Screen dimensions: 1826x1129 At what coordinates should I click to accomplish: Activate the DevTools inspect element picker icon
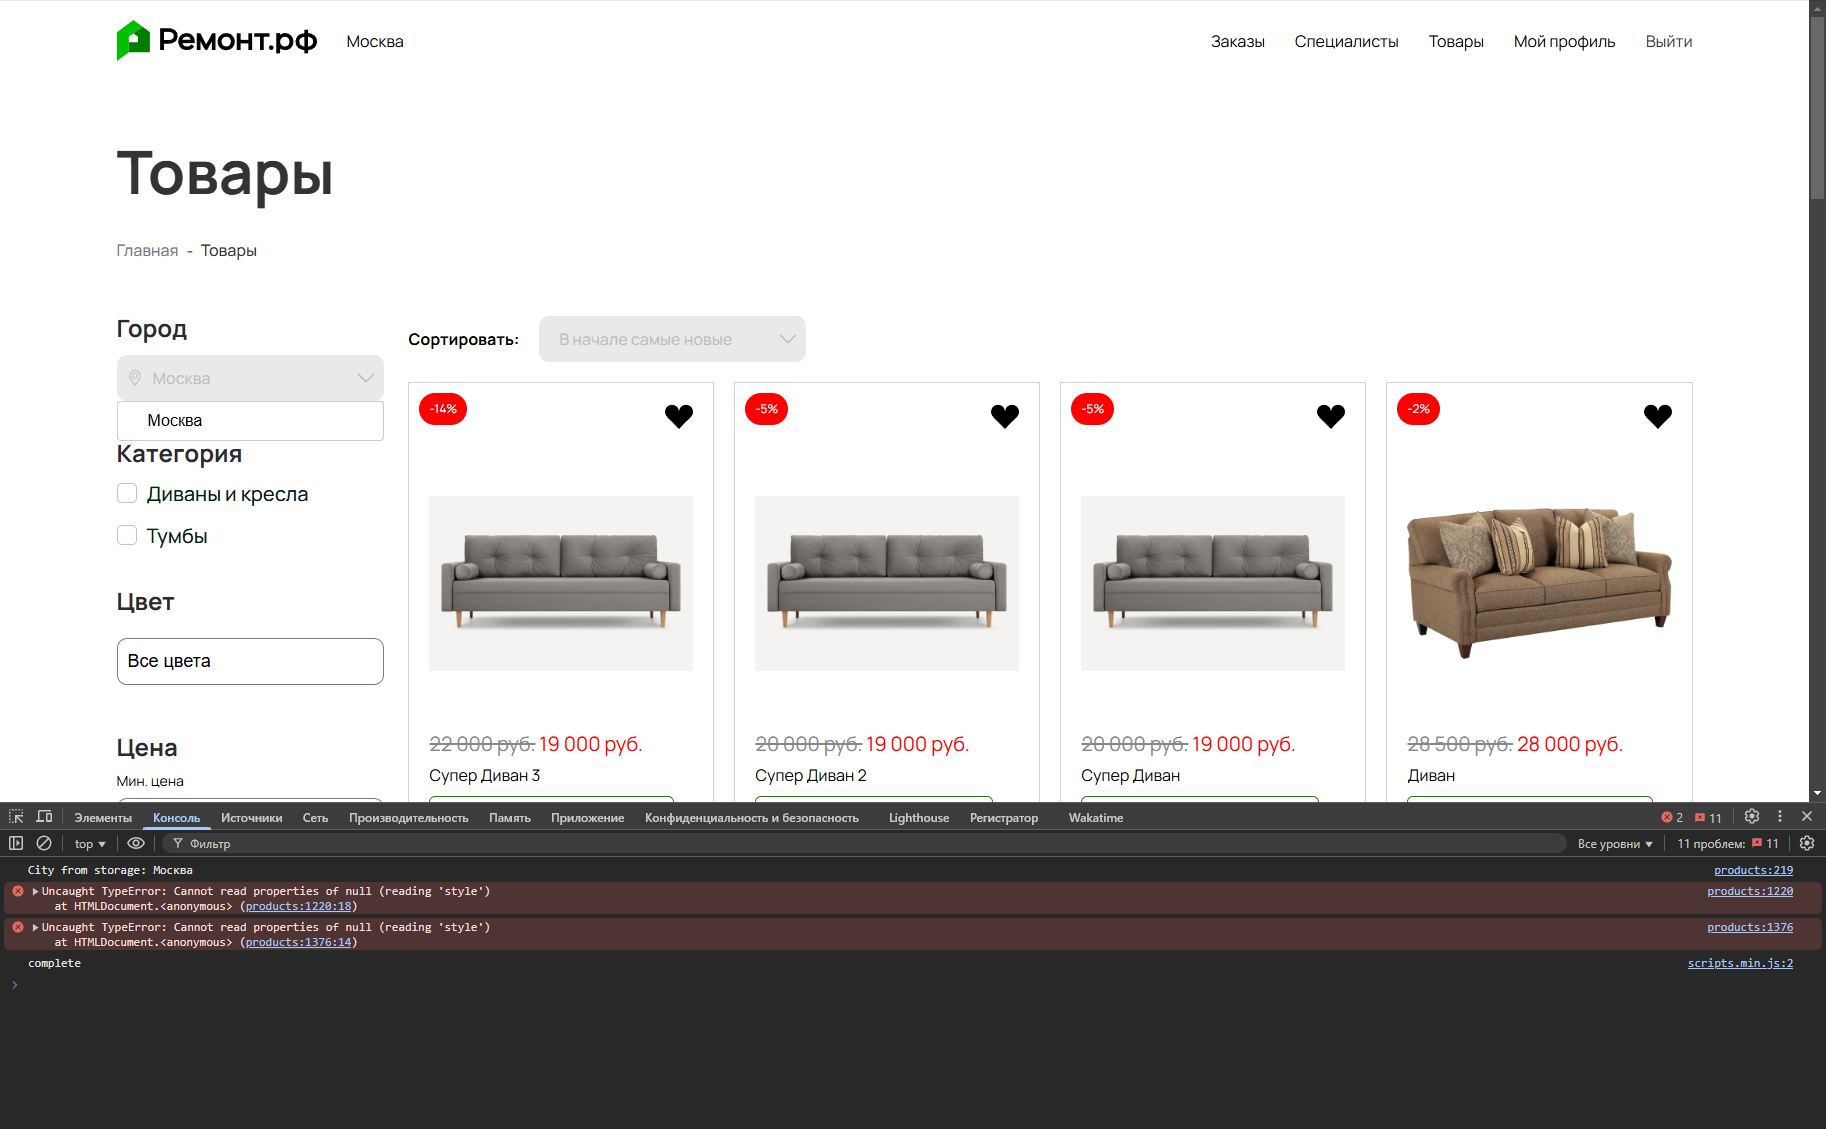[16, 817]
